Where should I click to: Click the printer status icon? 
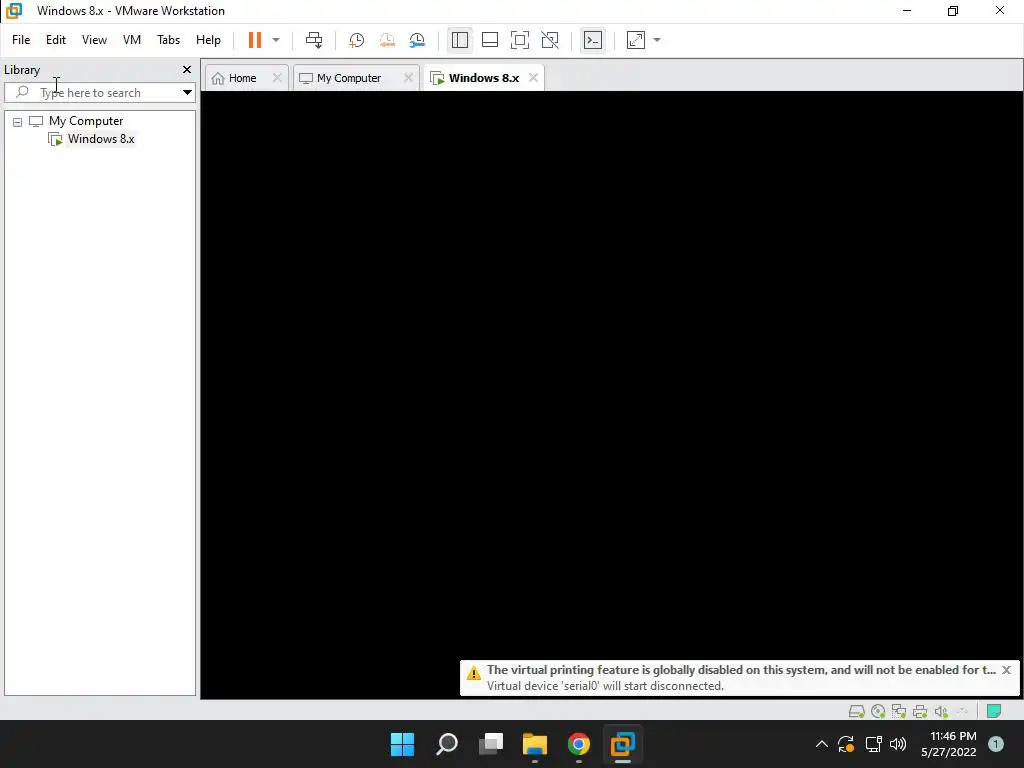coord(920,711)
